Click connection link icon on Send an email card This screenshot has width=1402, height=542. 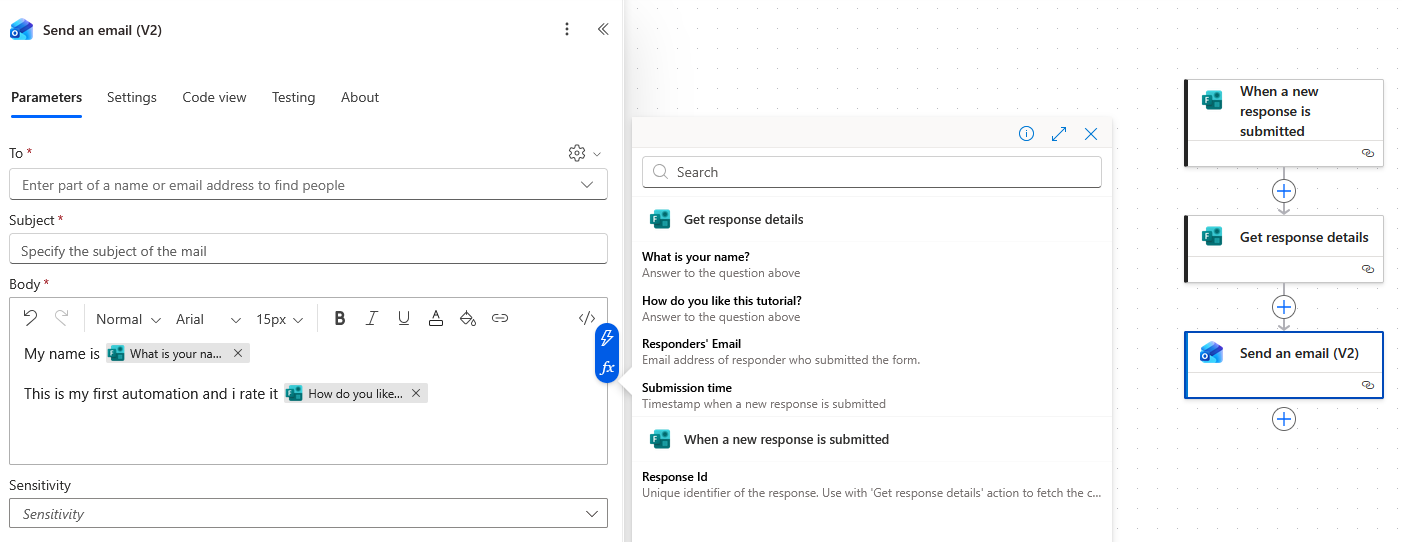[1368, 384]
